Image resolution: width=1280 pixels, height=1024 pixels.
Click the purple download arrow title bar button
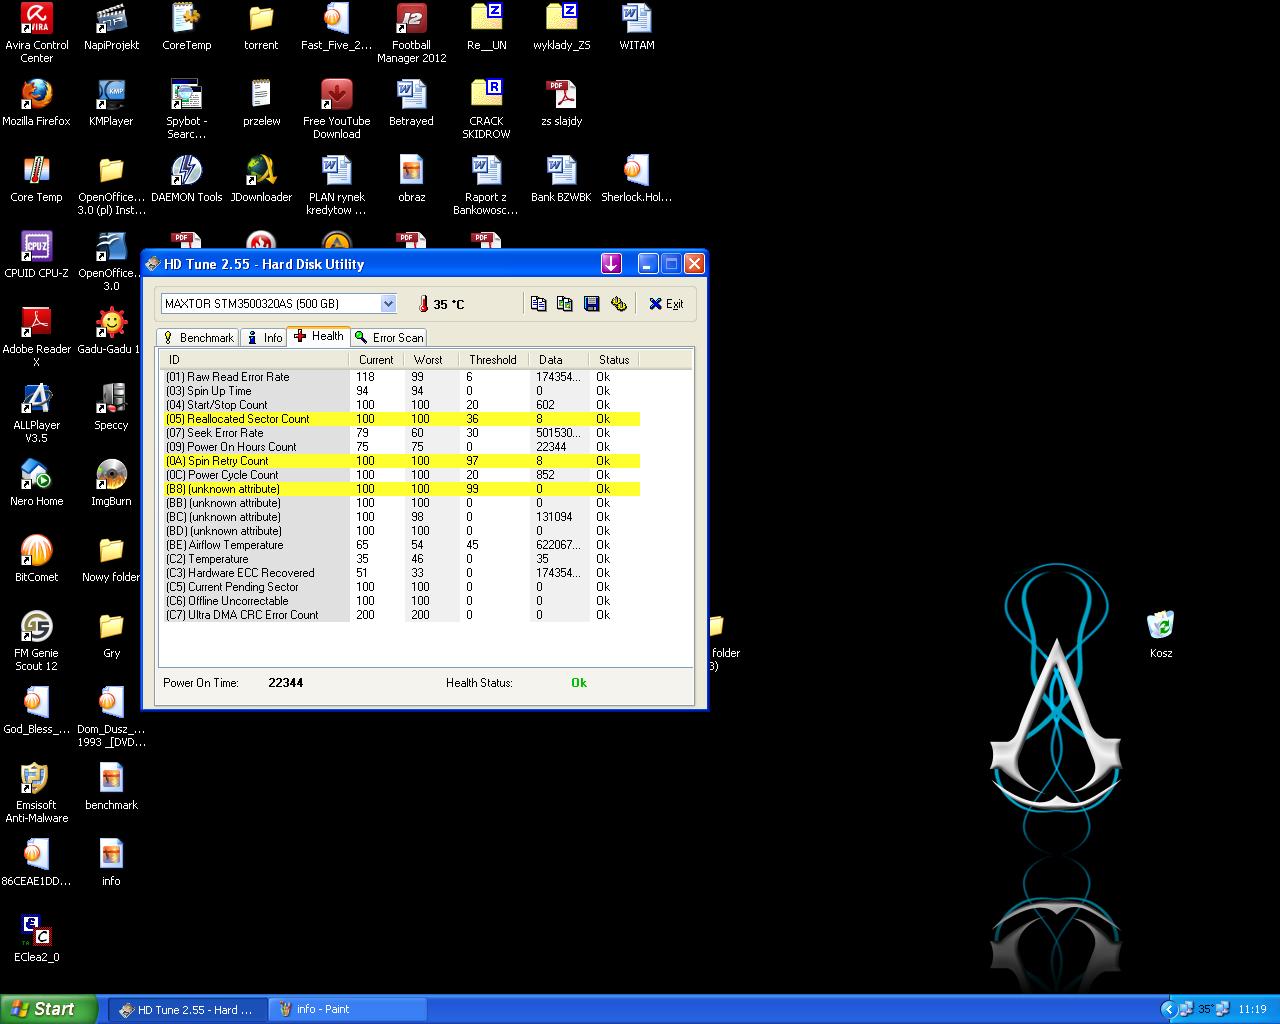(611, 264)
